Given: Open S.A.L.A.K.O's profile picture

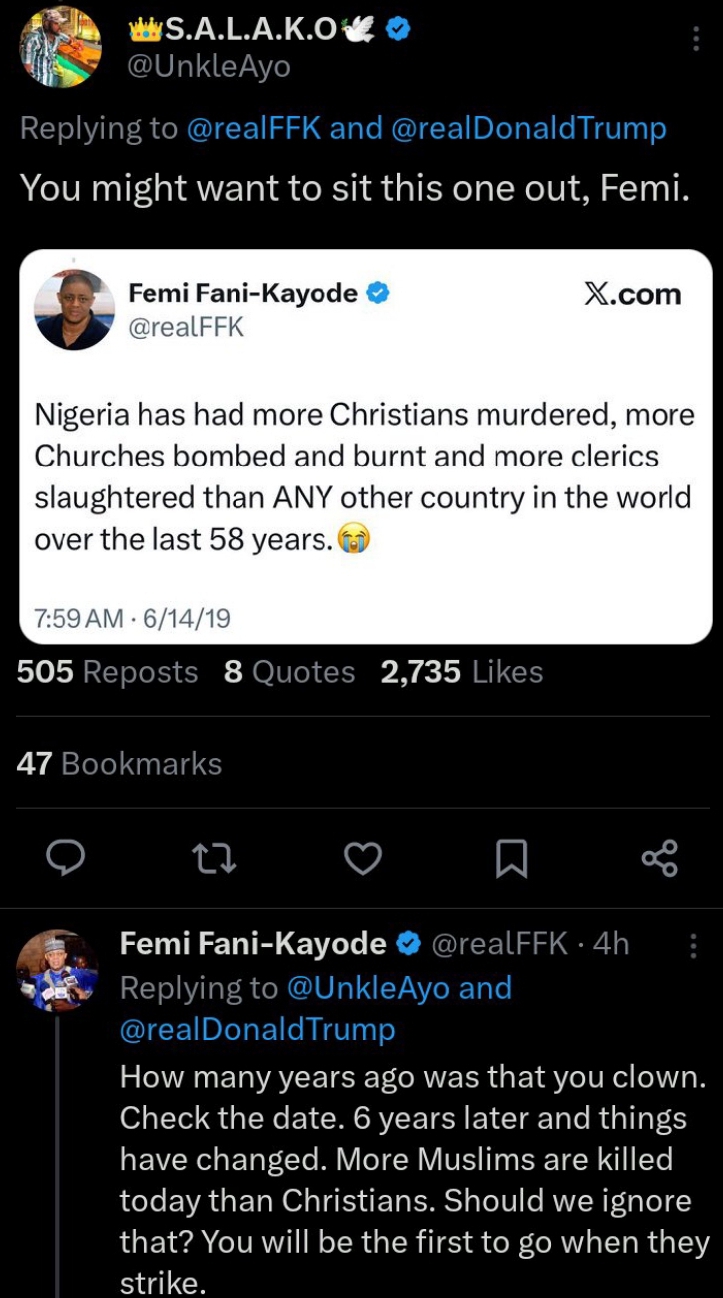Looking at the screenshot, I should point(60,47).
